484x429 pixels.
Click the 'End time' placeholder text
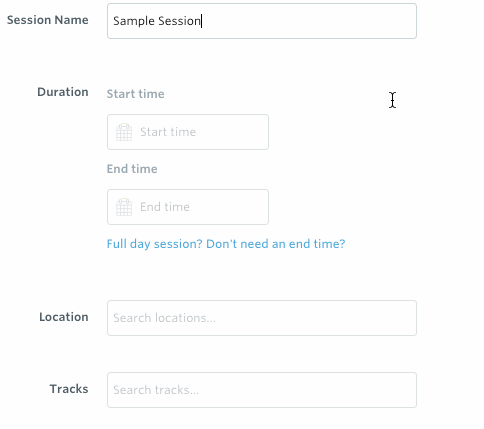[x=165, y=207]
